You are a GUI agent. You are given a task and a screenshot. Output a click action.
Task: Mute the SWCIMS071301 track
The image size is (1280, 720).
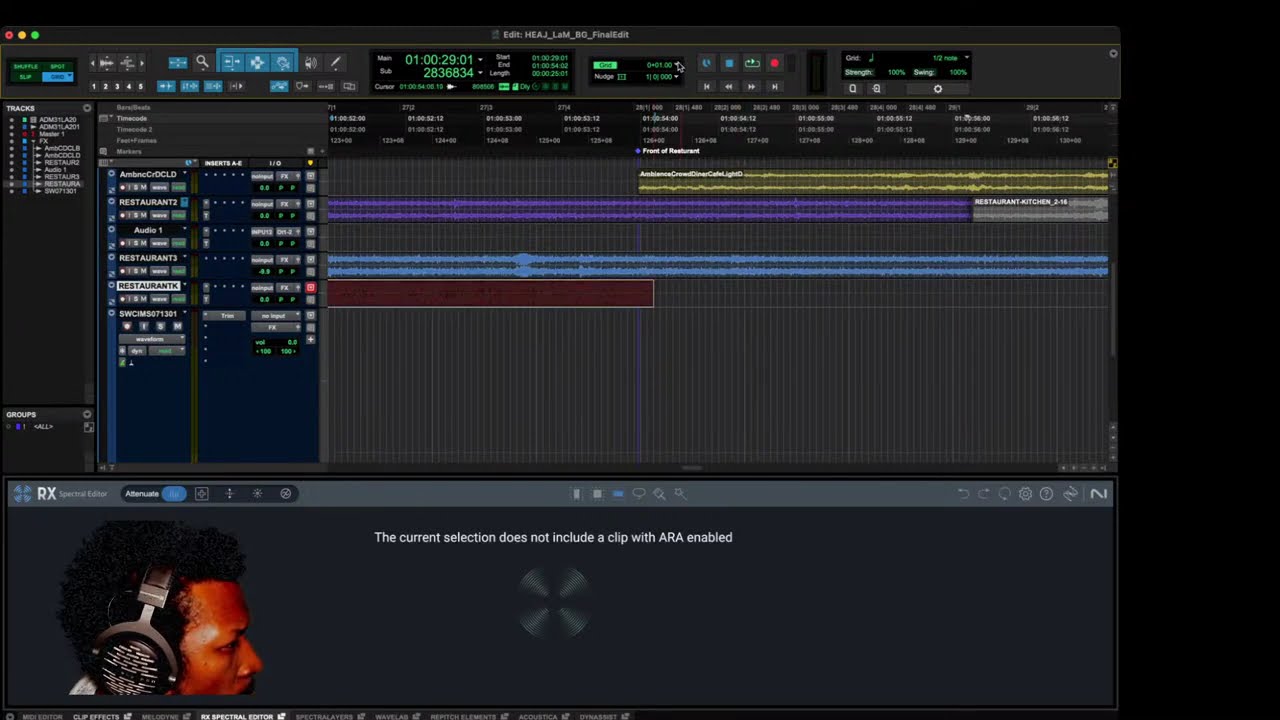pyautogui.click(x=177, y=326)
